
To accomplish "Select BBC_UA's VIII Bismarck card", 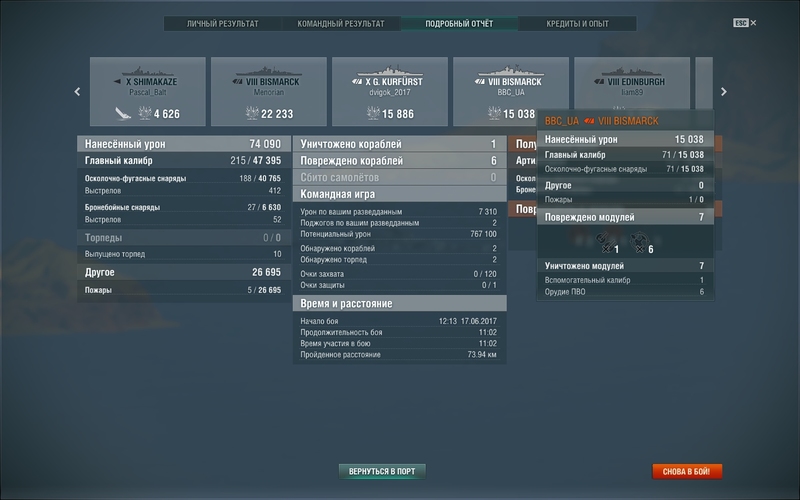I will [511, 91].
